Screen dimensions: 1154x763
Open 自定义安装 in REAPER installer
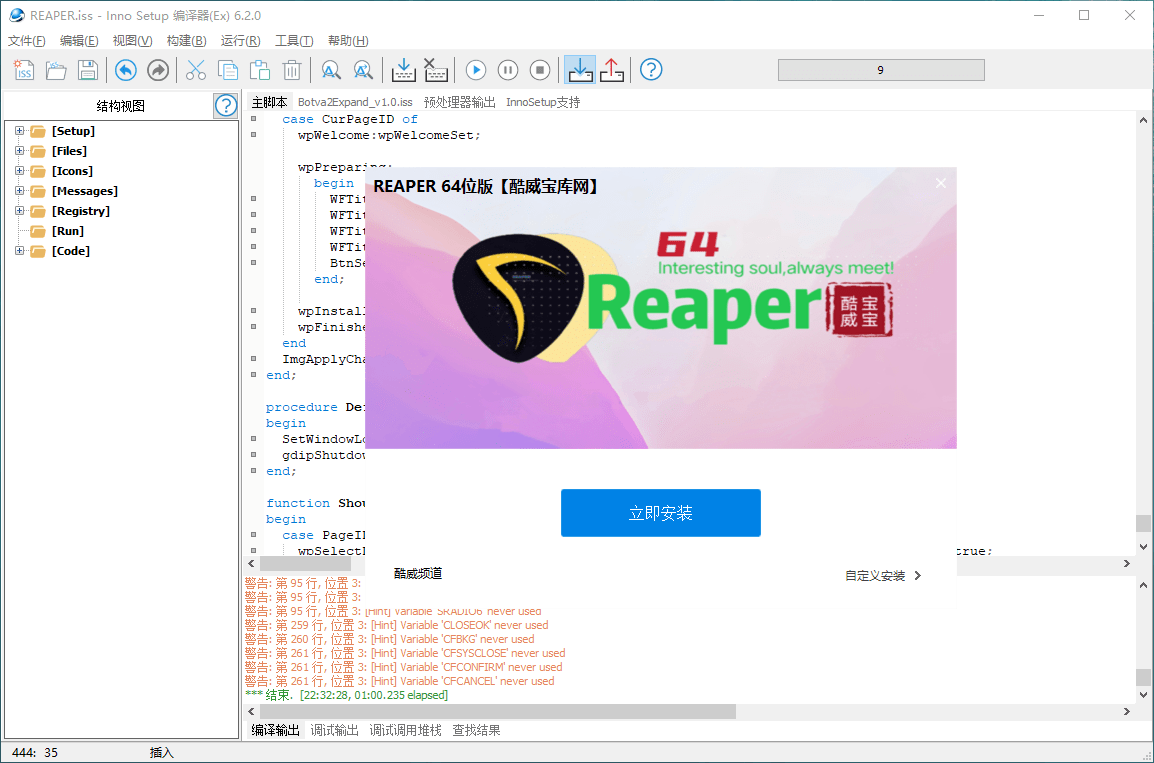coord(883,575)
